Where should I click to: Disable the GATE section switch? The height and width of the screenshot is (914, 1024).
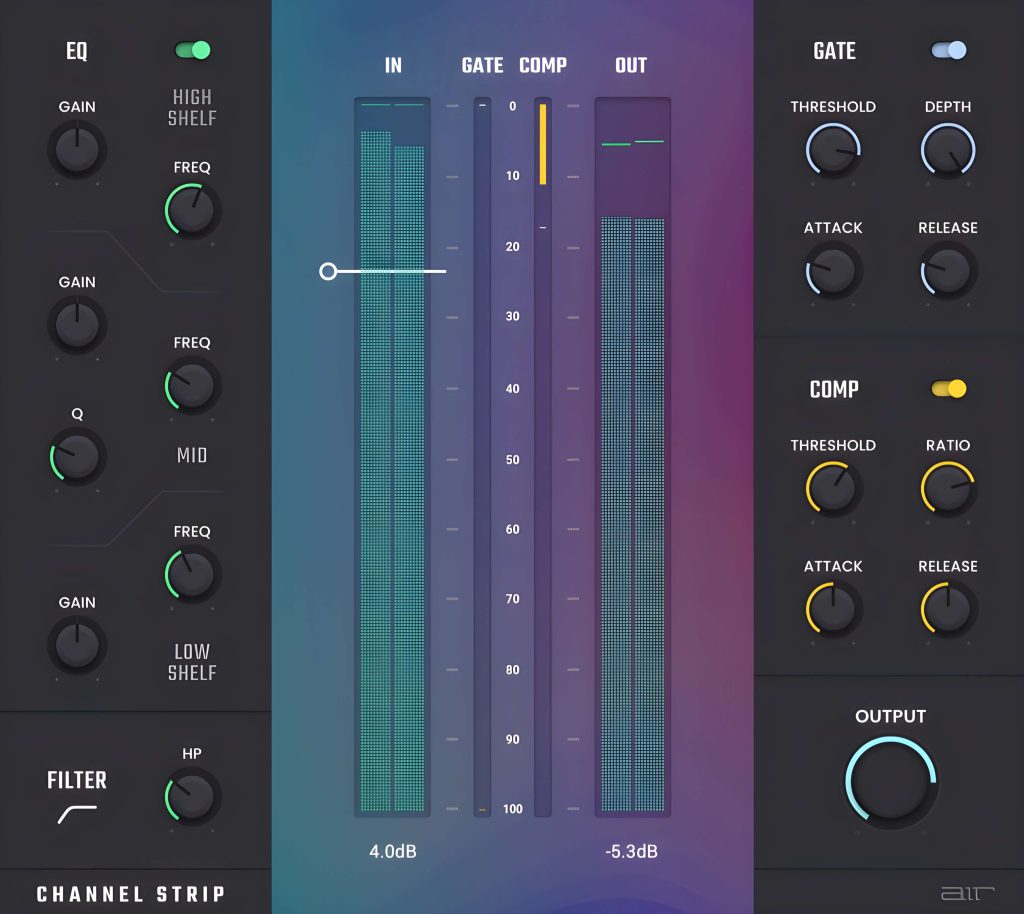coord(948,50)
